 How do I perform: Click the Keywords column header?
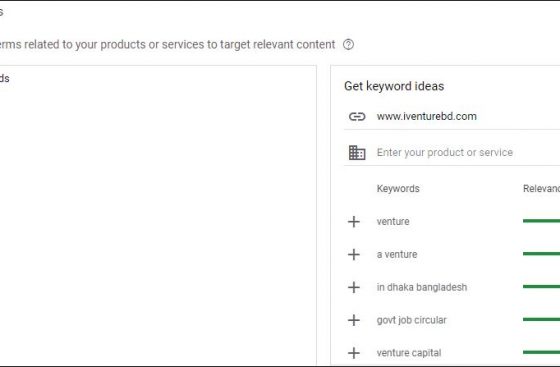(x=398, y=188)
